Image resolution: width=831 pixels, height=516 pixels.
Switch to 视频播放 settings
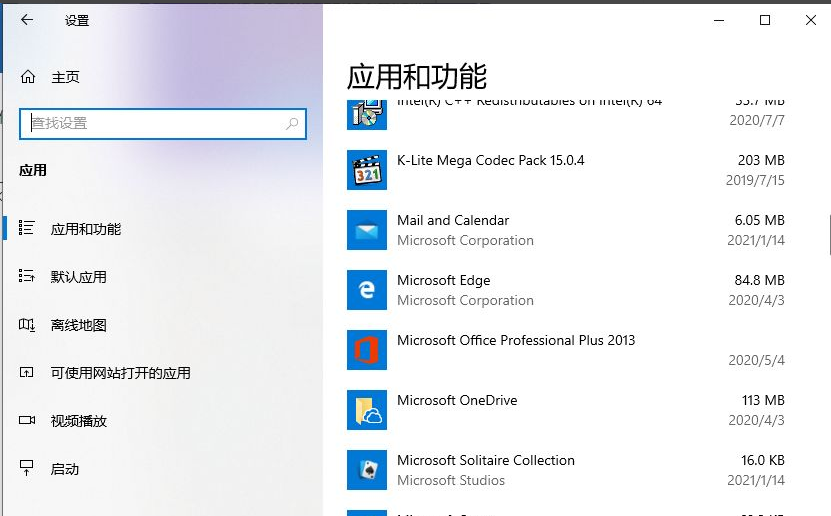[78, 421]
